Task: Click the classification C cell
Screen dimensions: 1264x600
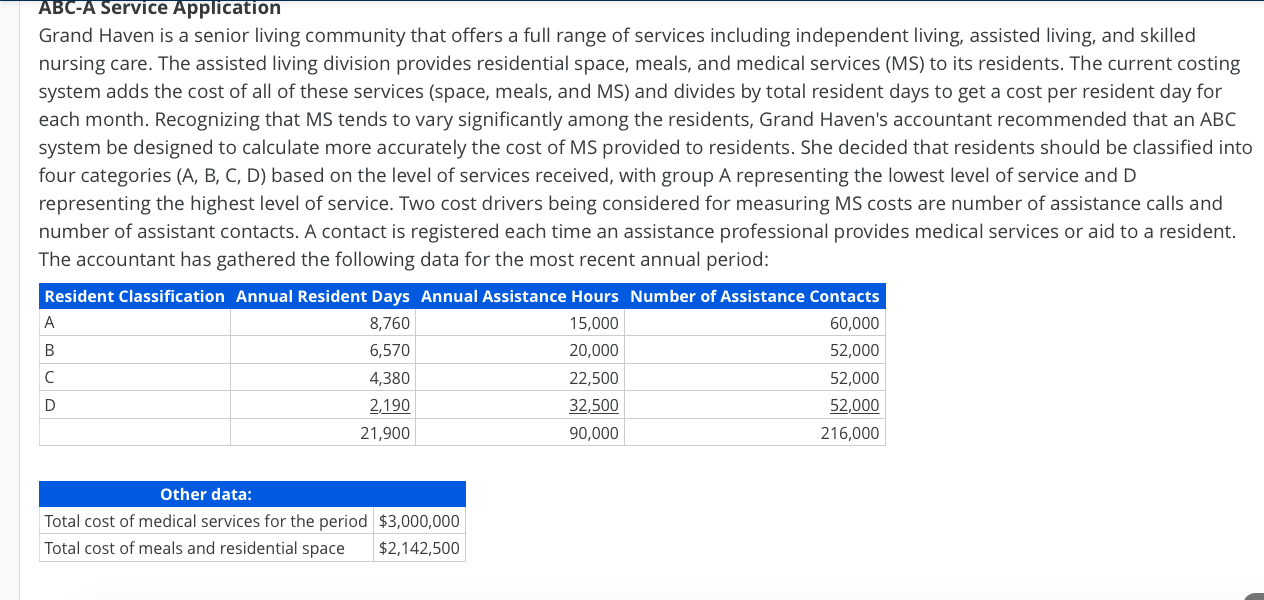Action: (135, 378)
